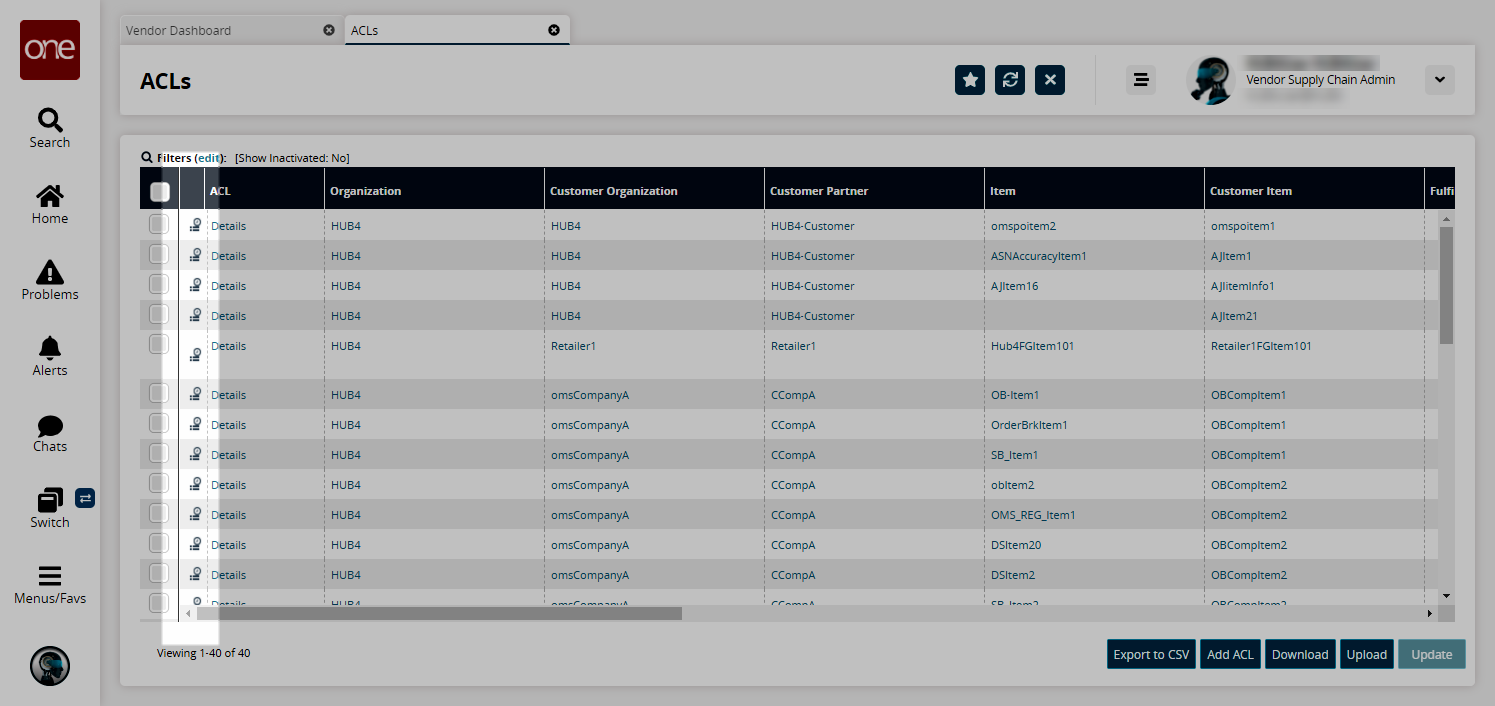1495x706 pixels.
Task: Open the Menus/Favs hamburger icon
Action: 50,584
